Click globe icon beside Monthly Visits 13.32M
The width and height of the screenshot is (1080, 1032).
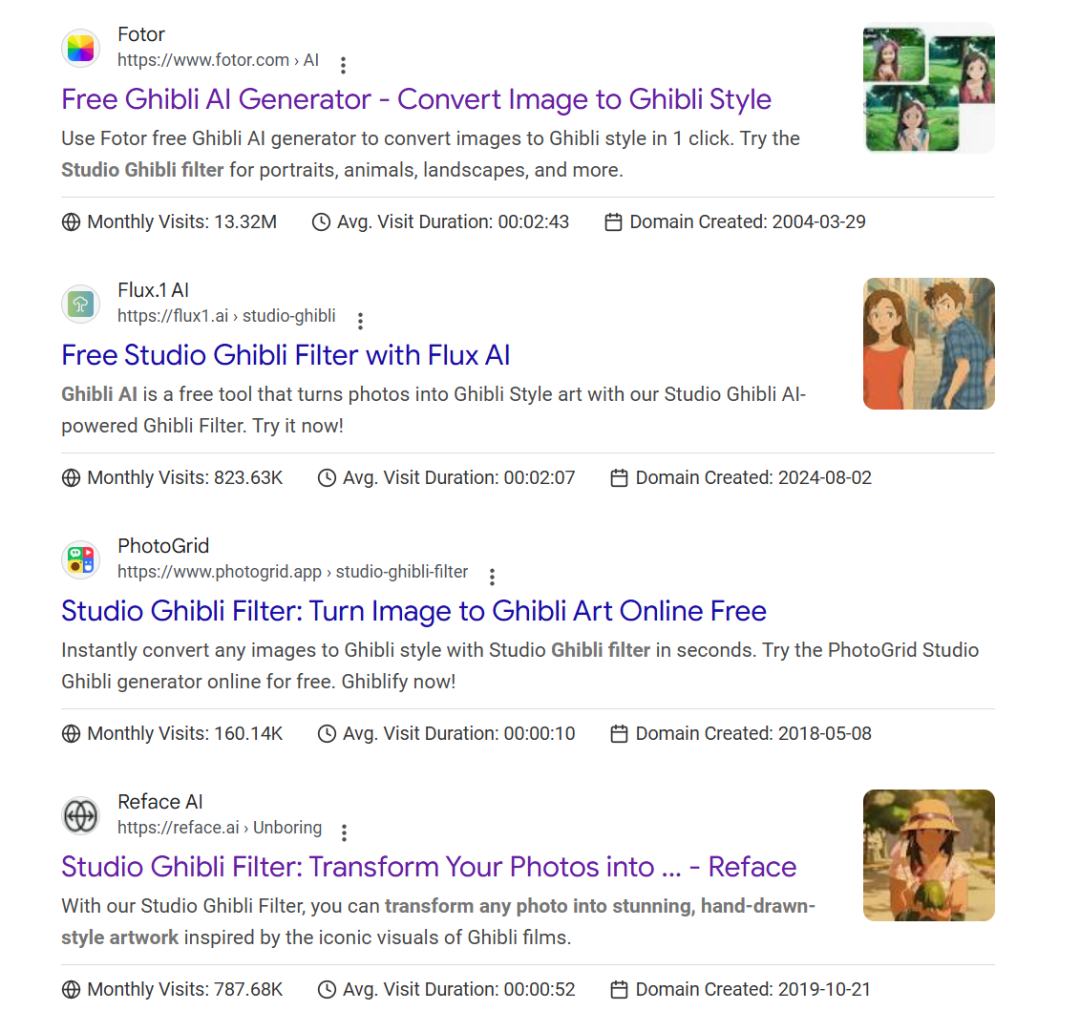(x=71, y=222)
